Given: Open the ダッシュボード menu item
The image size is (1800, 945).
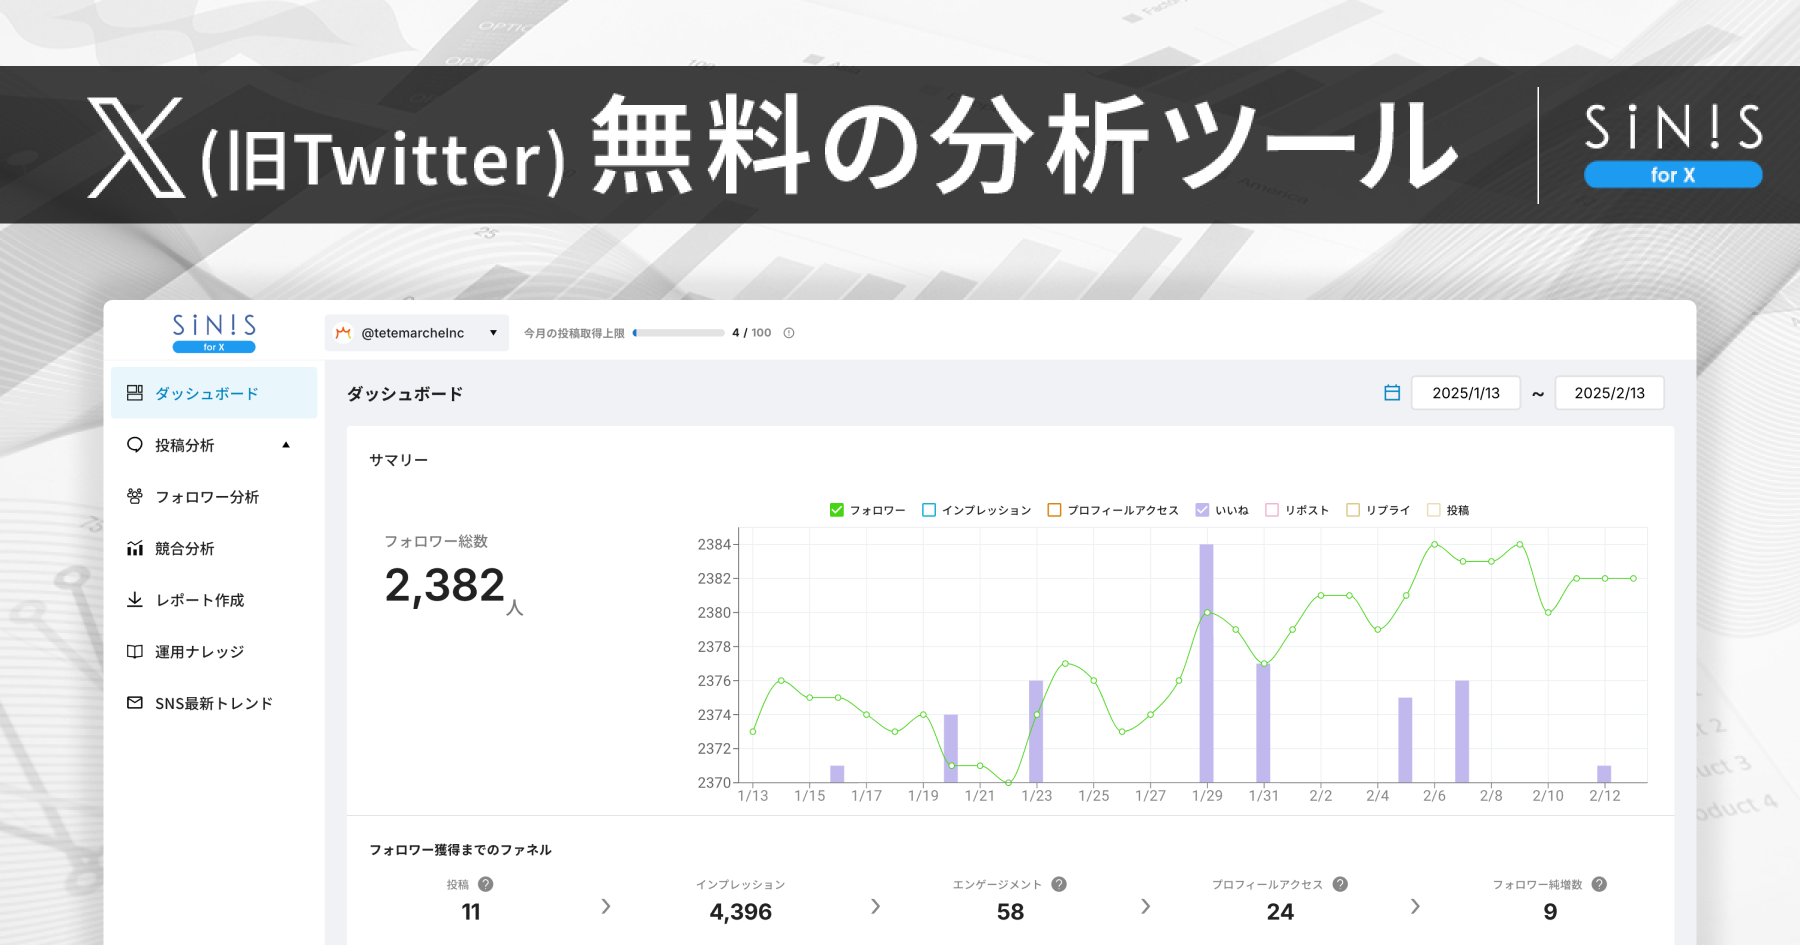Looking at the screenshot, I should pos(214,393).
